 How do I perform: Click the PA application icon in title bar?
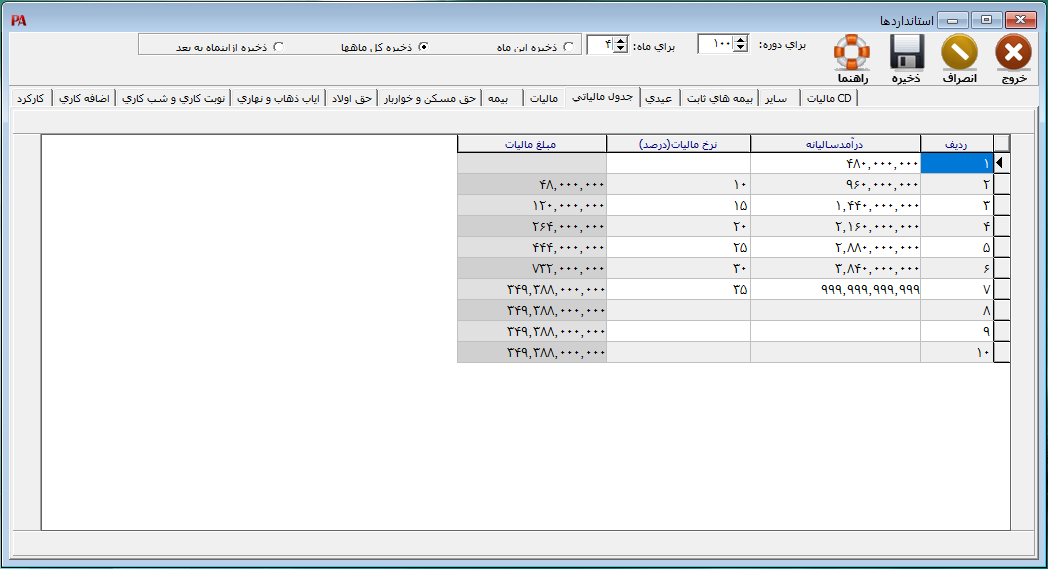coord(18,19)
